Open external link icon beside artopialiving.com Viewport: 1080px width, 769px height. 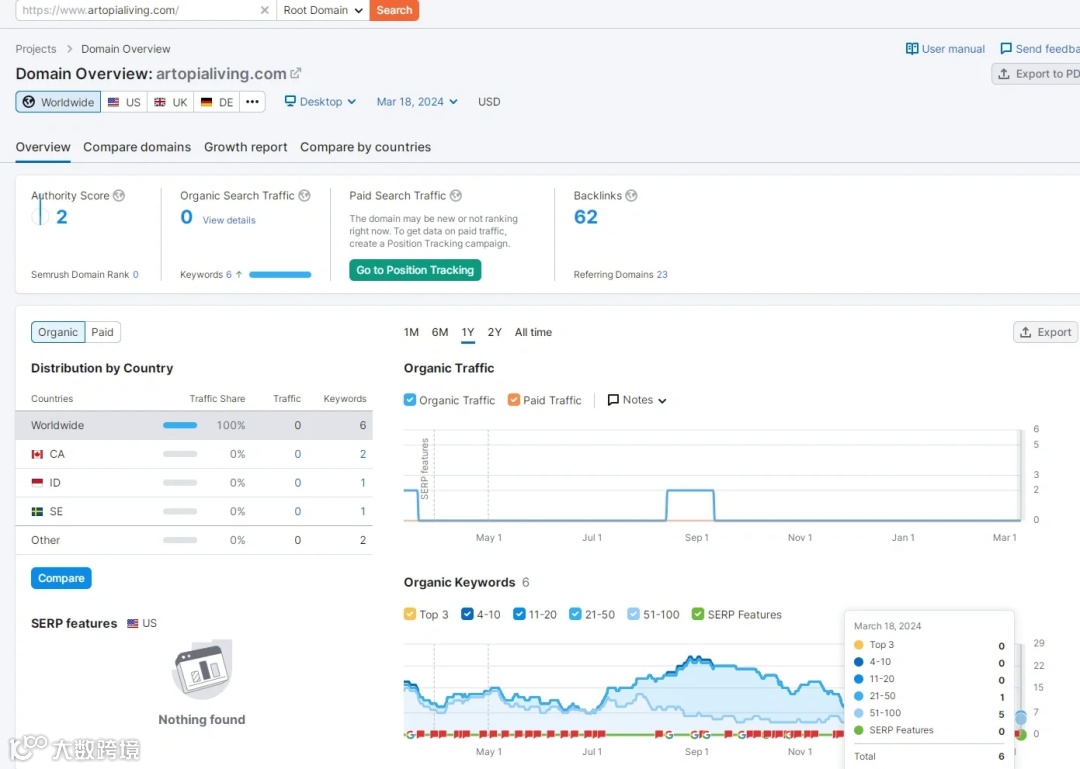(x=296, y=73)
